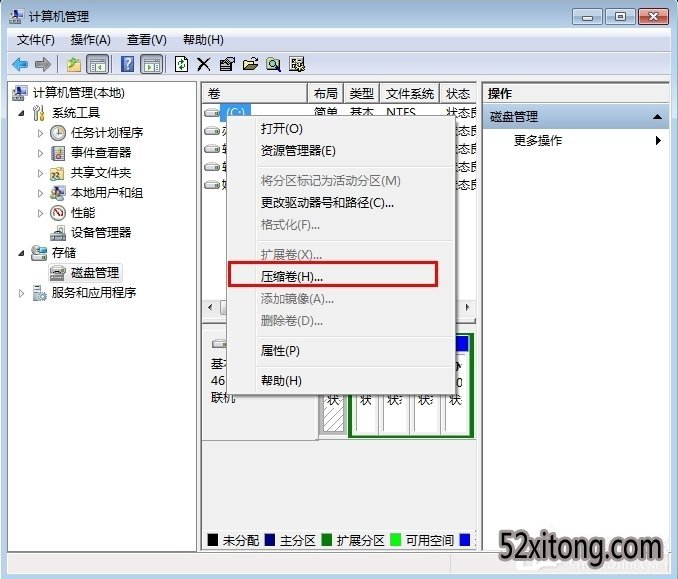
Task: Click the Back arrow toolbar icon
Action: (x=20, y=65)
